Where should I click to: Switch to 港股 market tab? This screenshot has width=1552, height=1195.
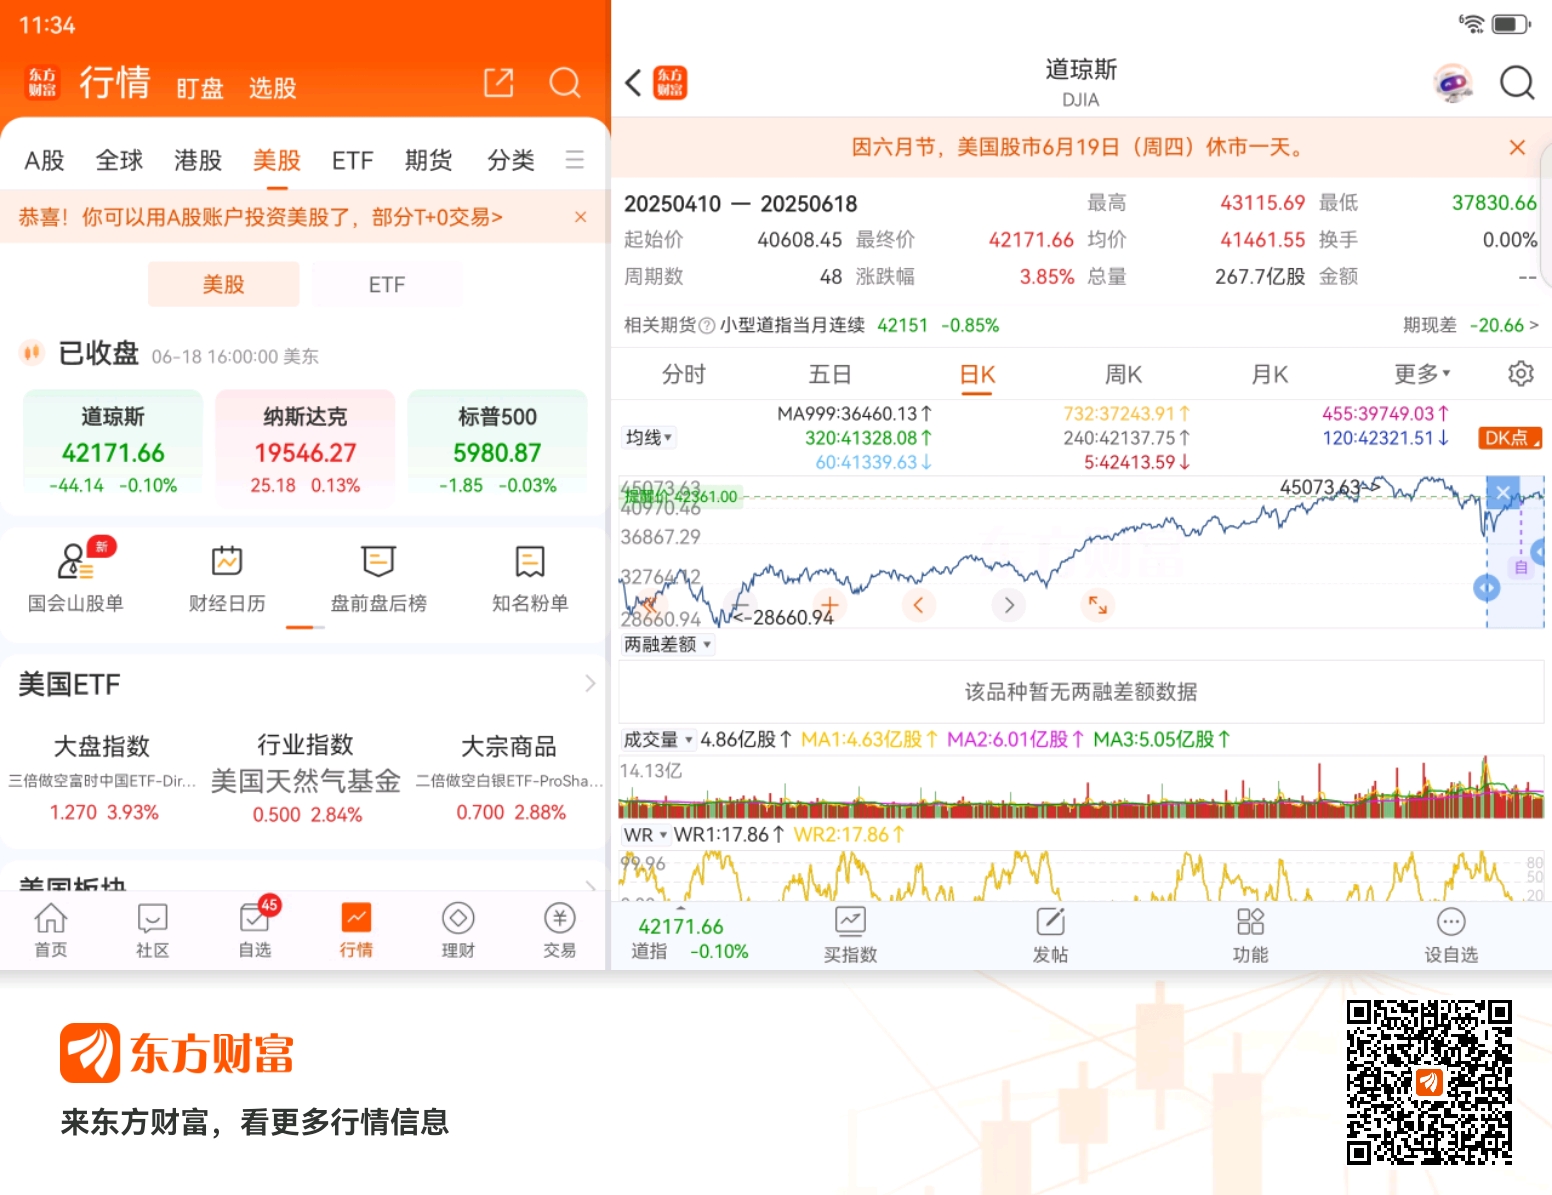point(198,160)
